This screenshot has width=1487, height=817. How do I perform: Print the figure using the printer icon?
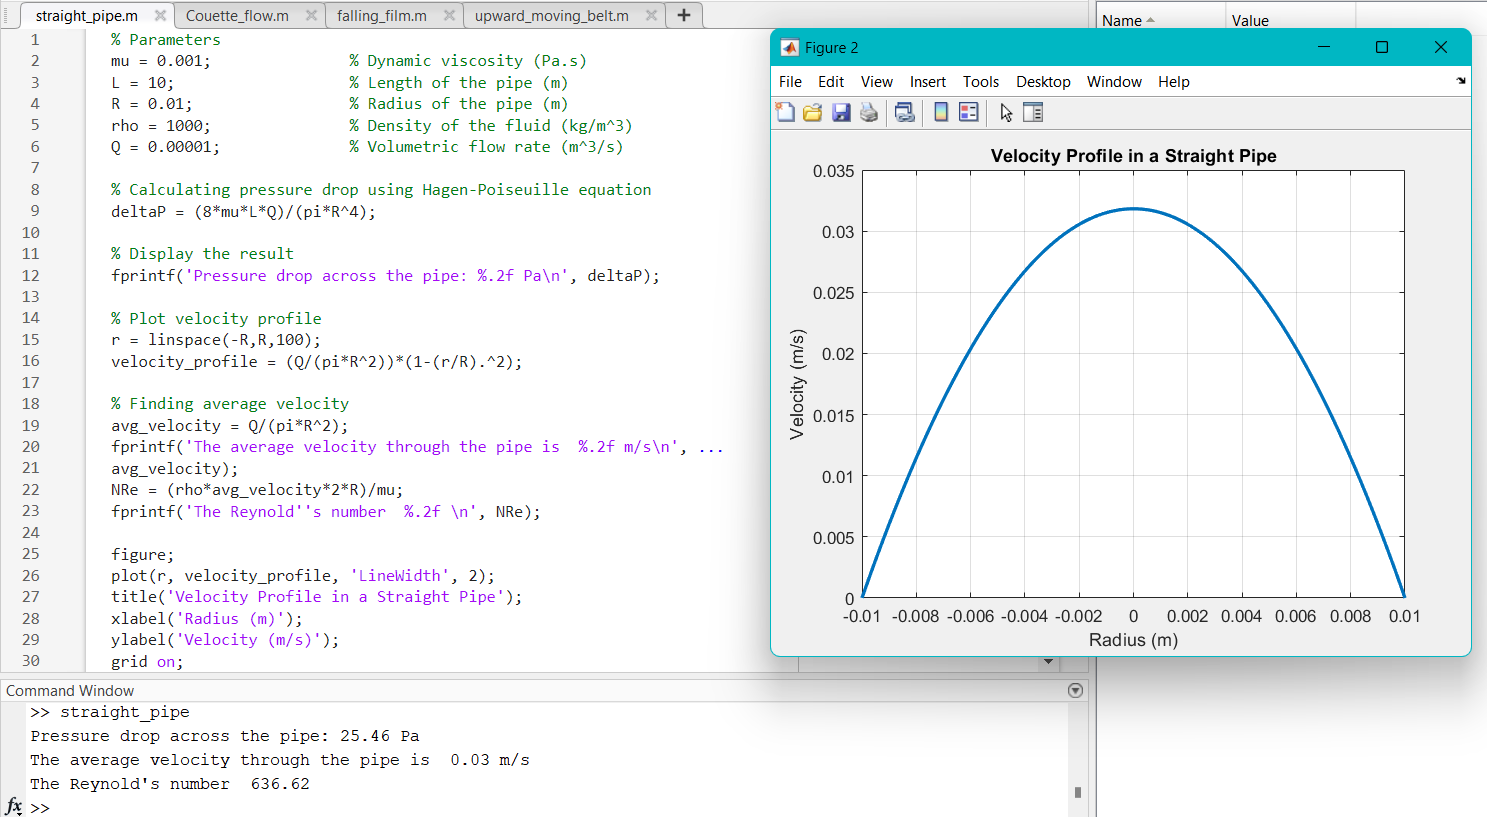point(869,112)
